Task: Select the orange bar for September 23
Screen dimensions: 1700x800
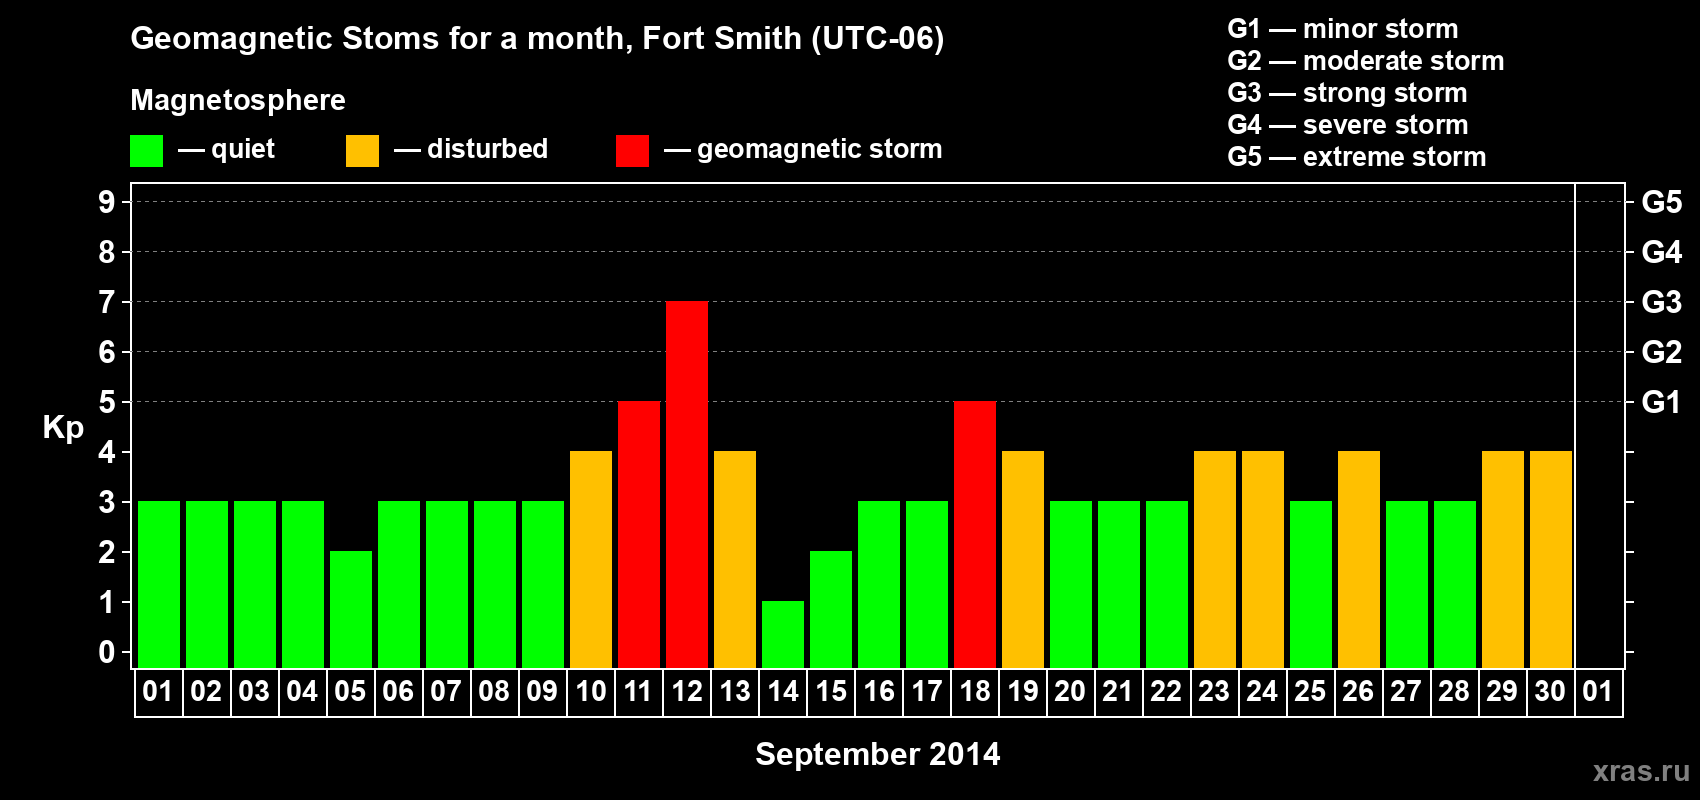Action: coord(1215,559)
